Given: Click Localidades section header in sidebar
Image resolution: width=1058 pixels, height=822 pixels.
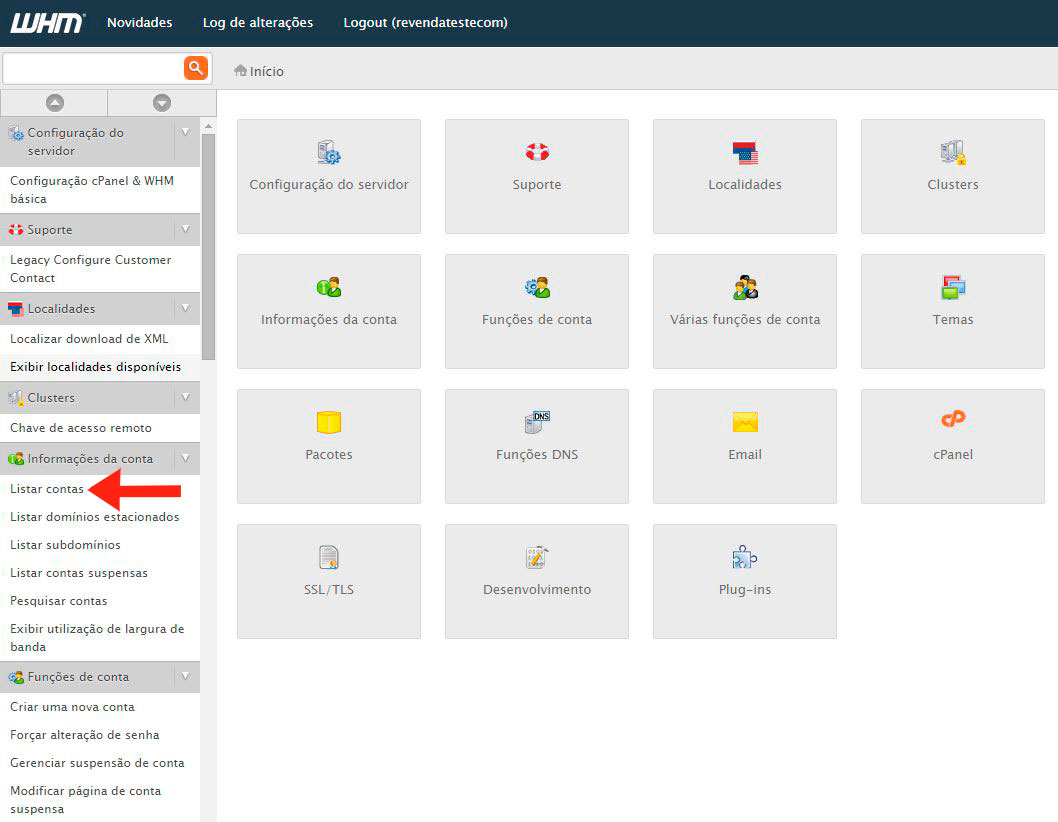Looking at the screenshot, I should click(x=100, y=308).
